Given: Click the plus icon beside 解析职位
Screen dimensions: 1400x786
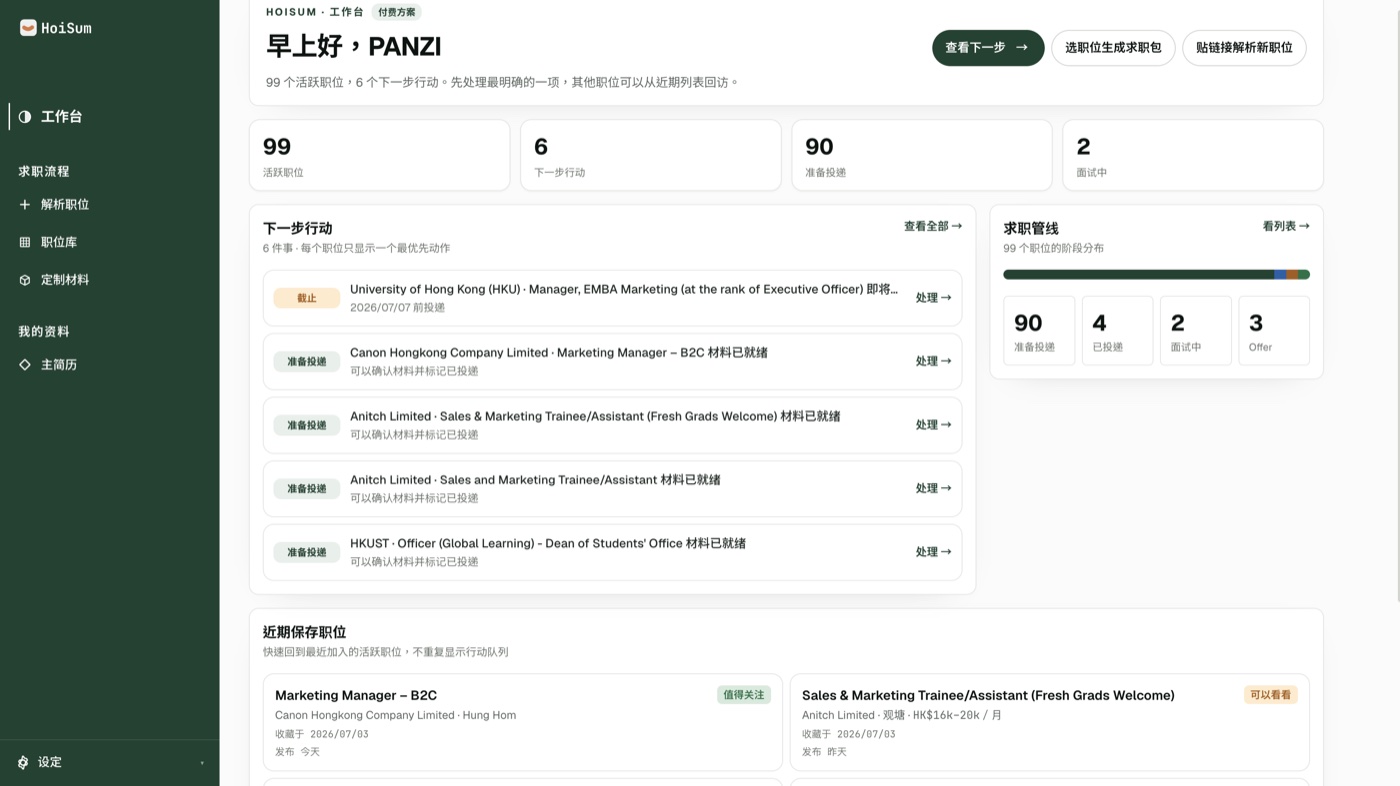Looking at the screenshot, I should 25,204.
